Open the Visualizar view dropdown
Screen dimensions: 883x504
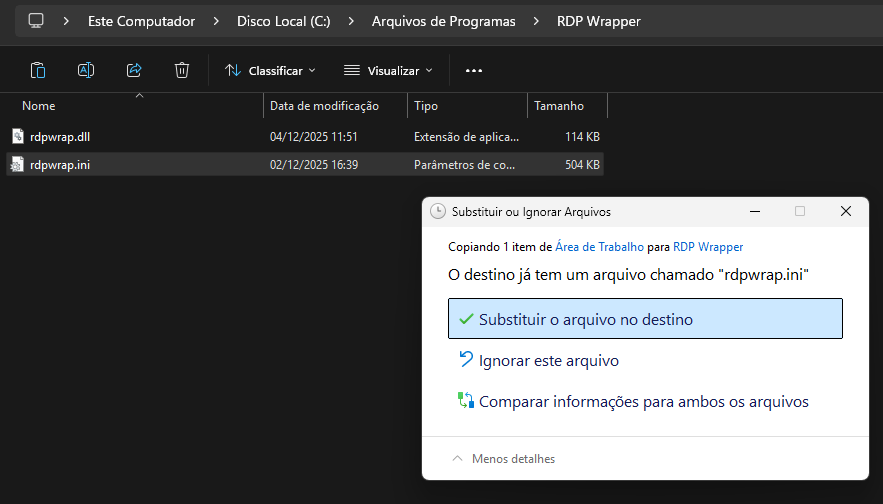tap(388, 71)
